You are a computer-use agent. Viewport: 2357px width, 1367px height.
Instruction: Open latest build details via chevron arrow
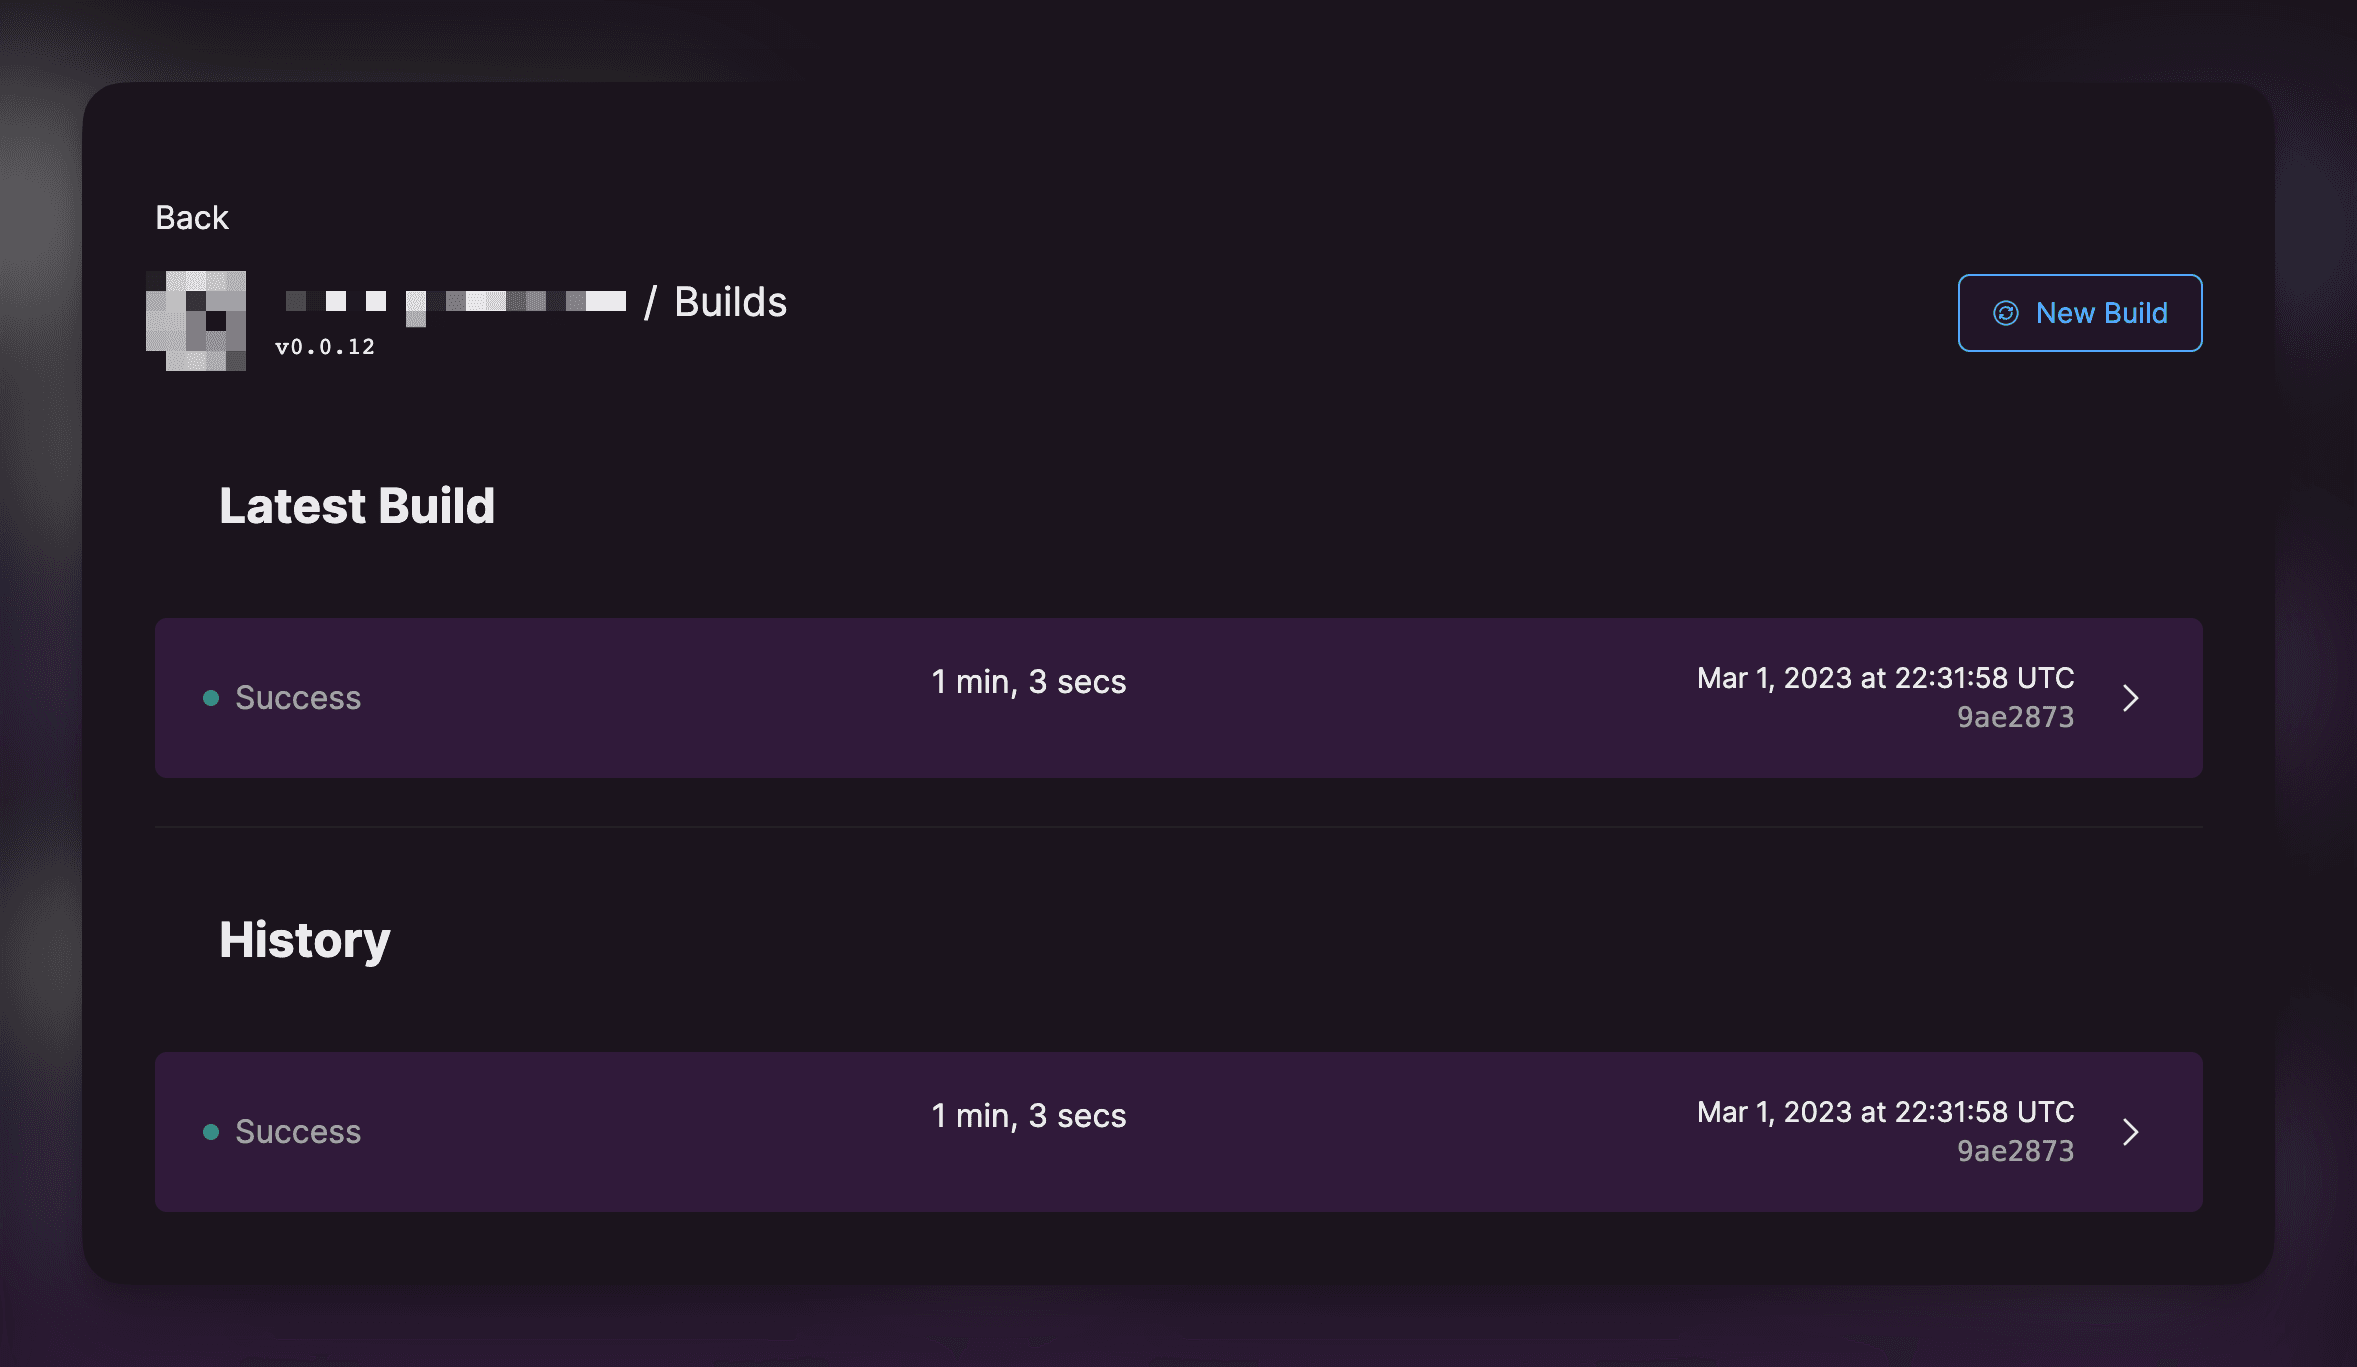2130,698
